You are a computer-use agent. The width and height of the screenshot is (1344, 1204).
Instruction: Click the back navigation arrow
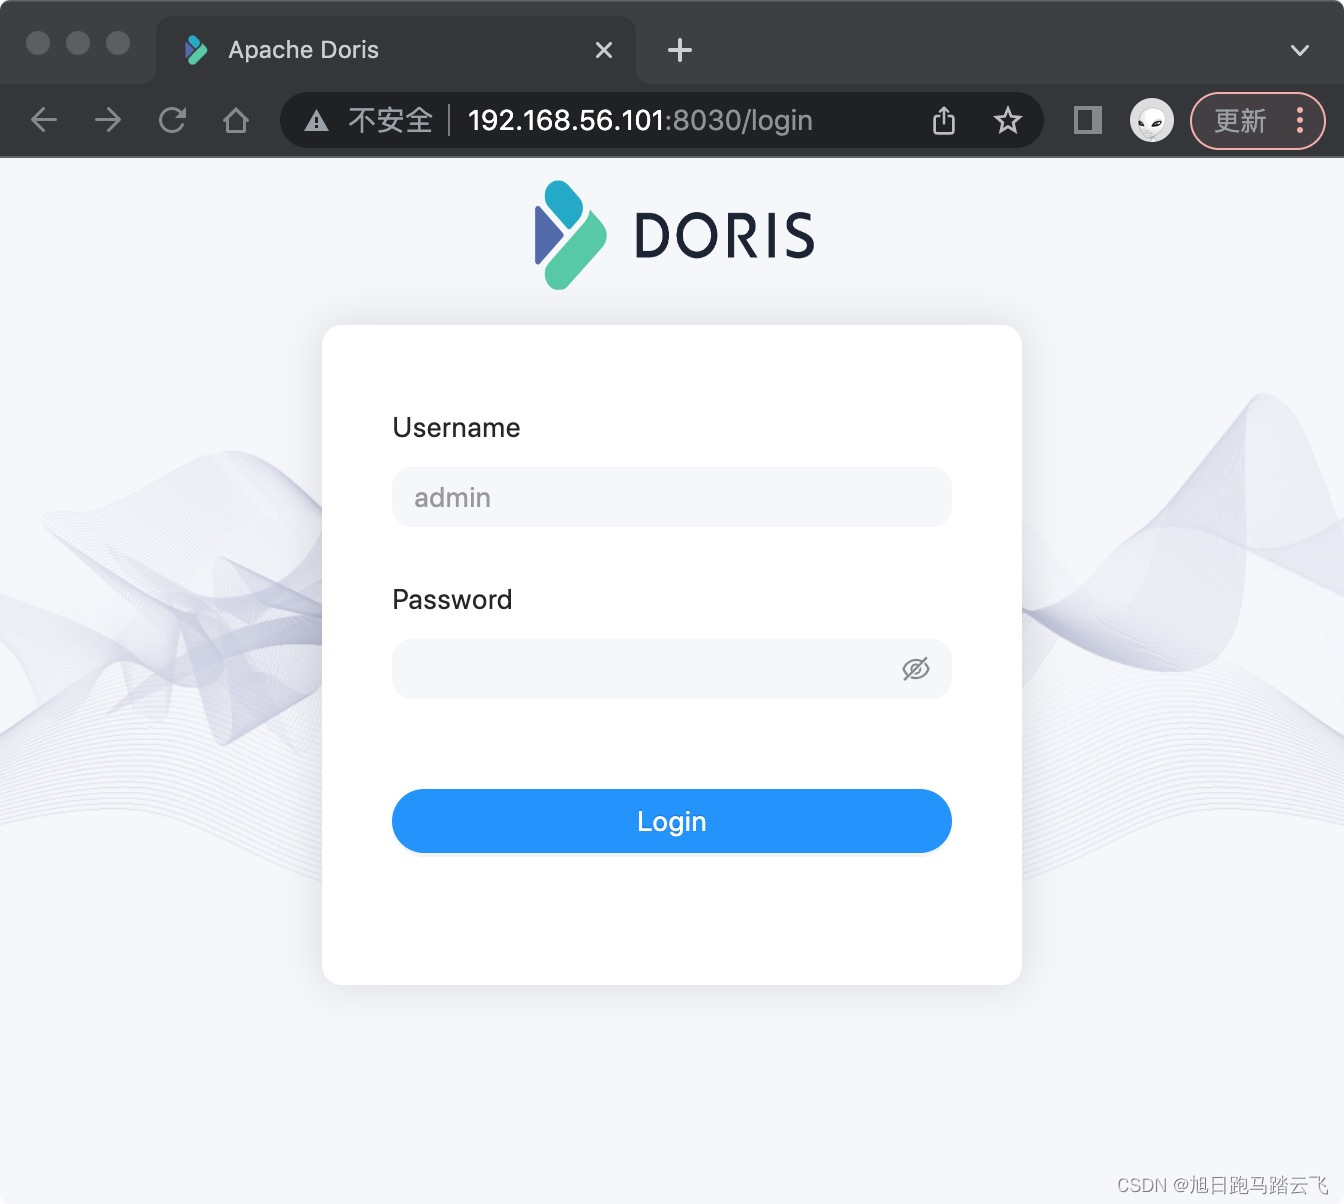[44, 120]
